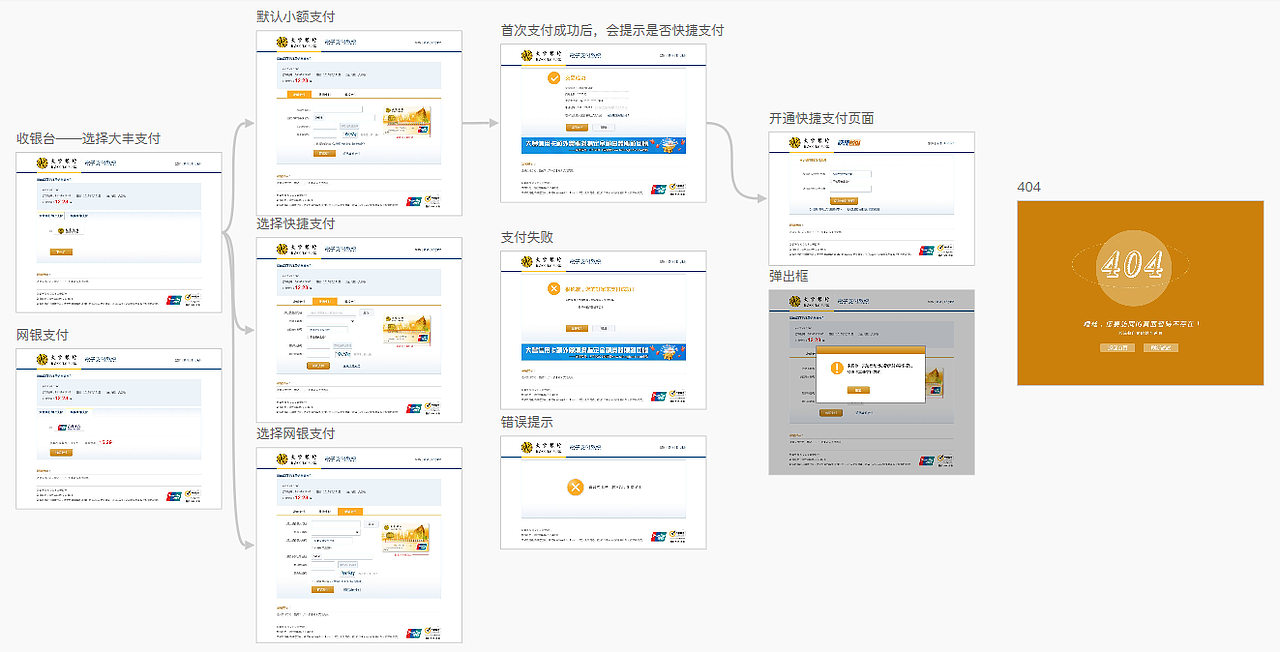Click orange submit button in 默认小额支付 mockup
Viewport: 1280px width, 652px height.
coord(323,153)
